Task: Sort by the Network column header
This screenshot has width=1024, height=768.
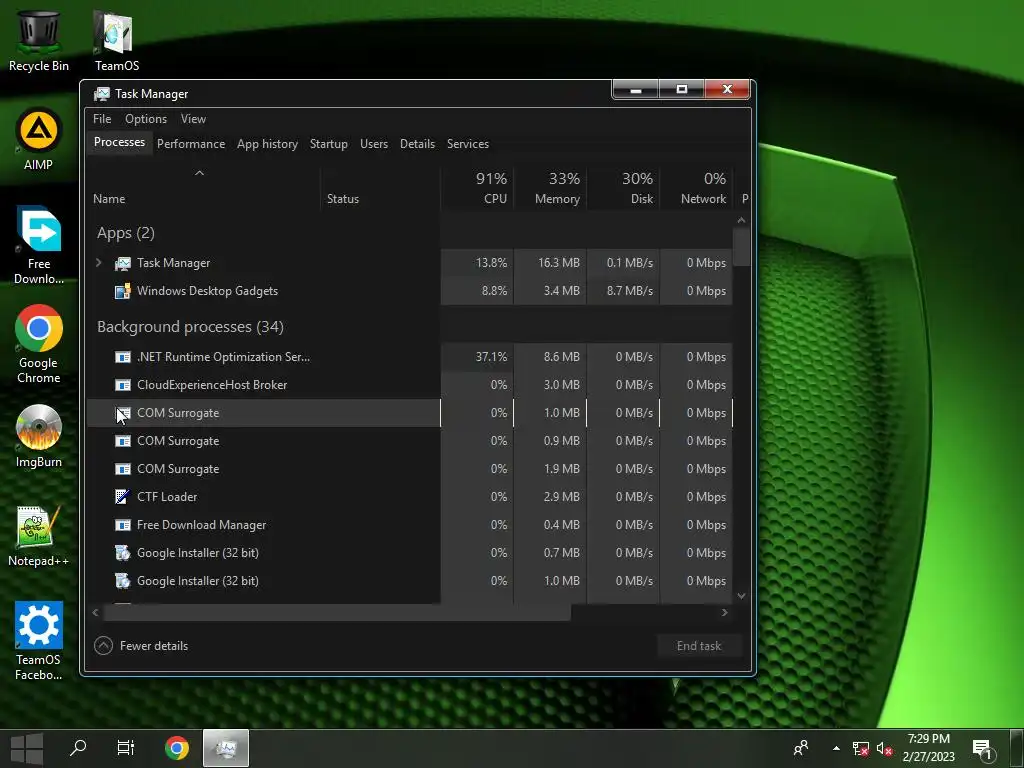Action: [x=696, y=188]
